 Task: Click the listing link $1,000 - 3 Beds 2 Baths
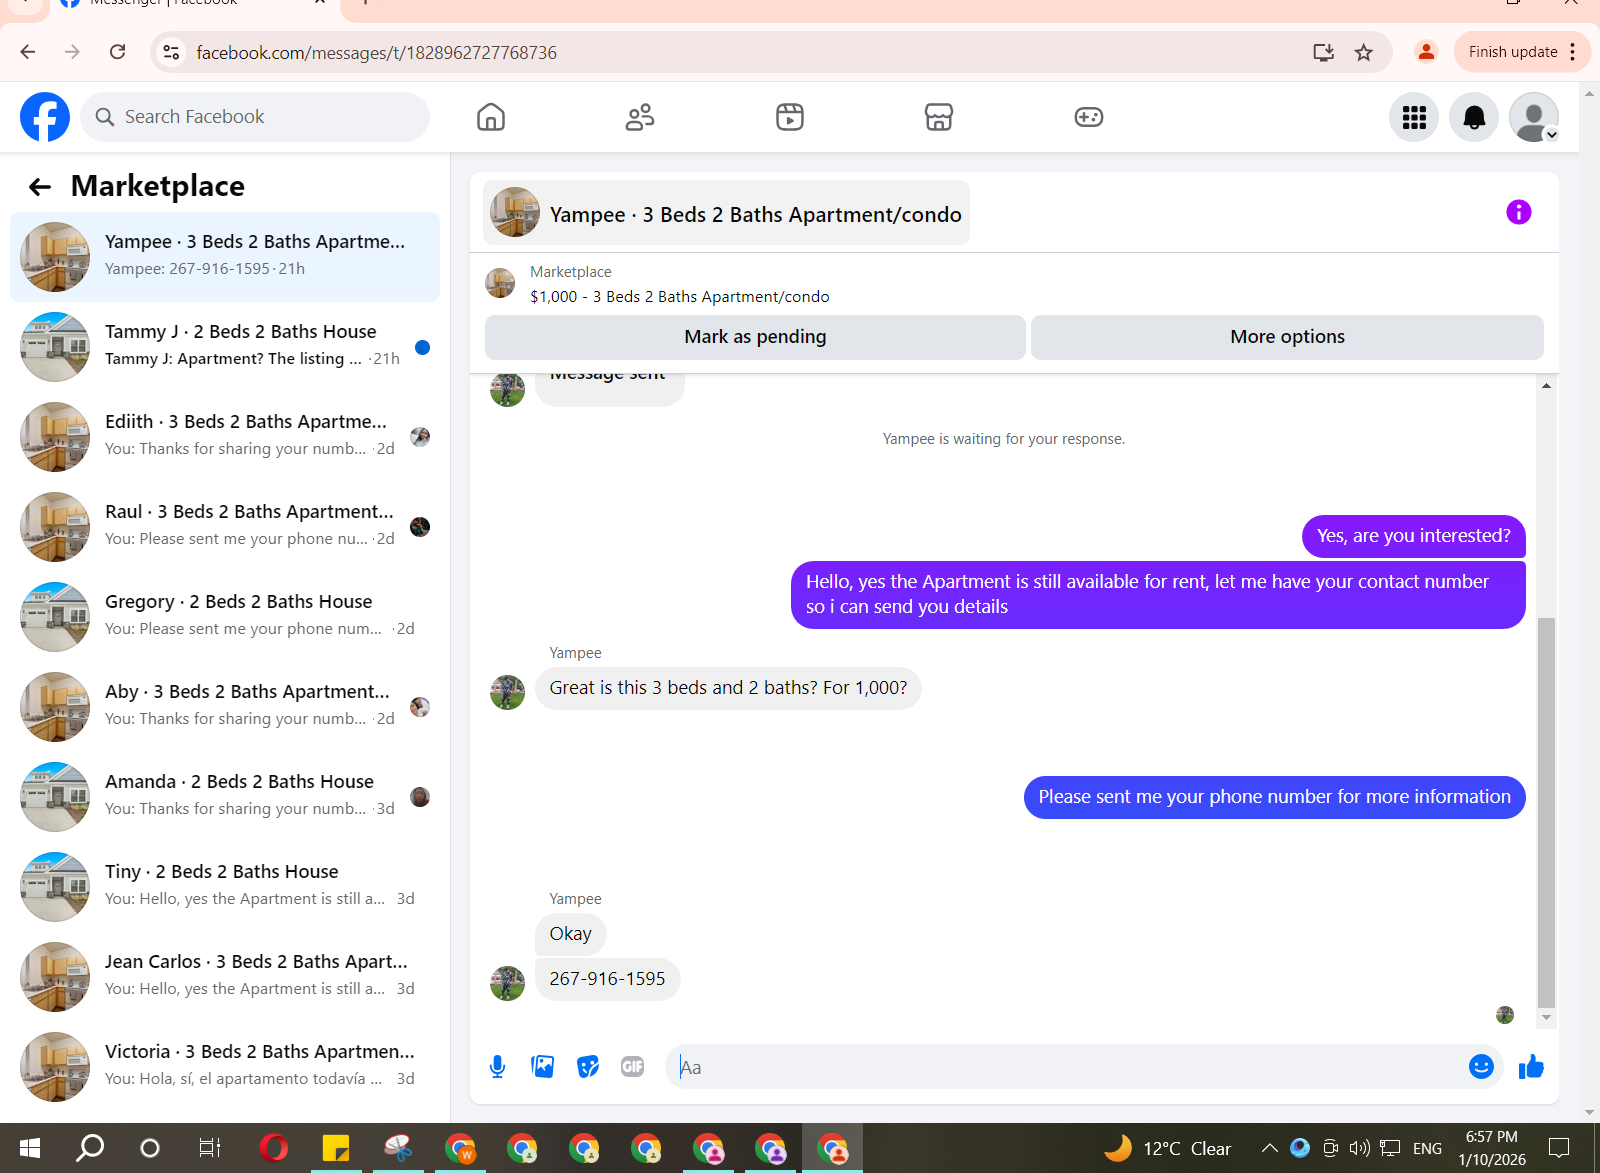tap(680, 297)
